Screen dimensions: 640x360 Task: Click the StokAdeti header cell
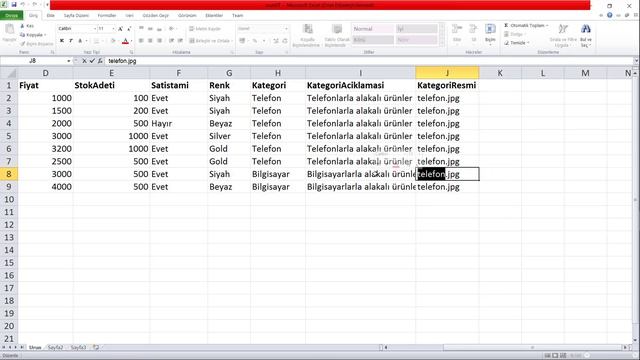[x=111, y=85]
